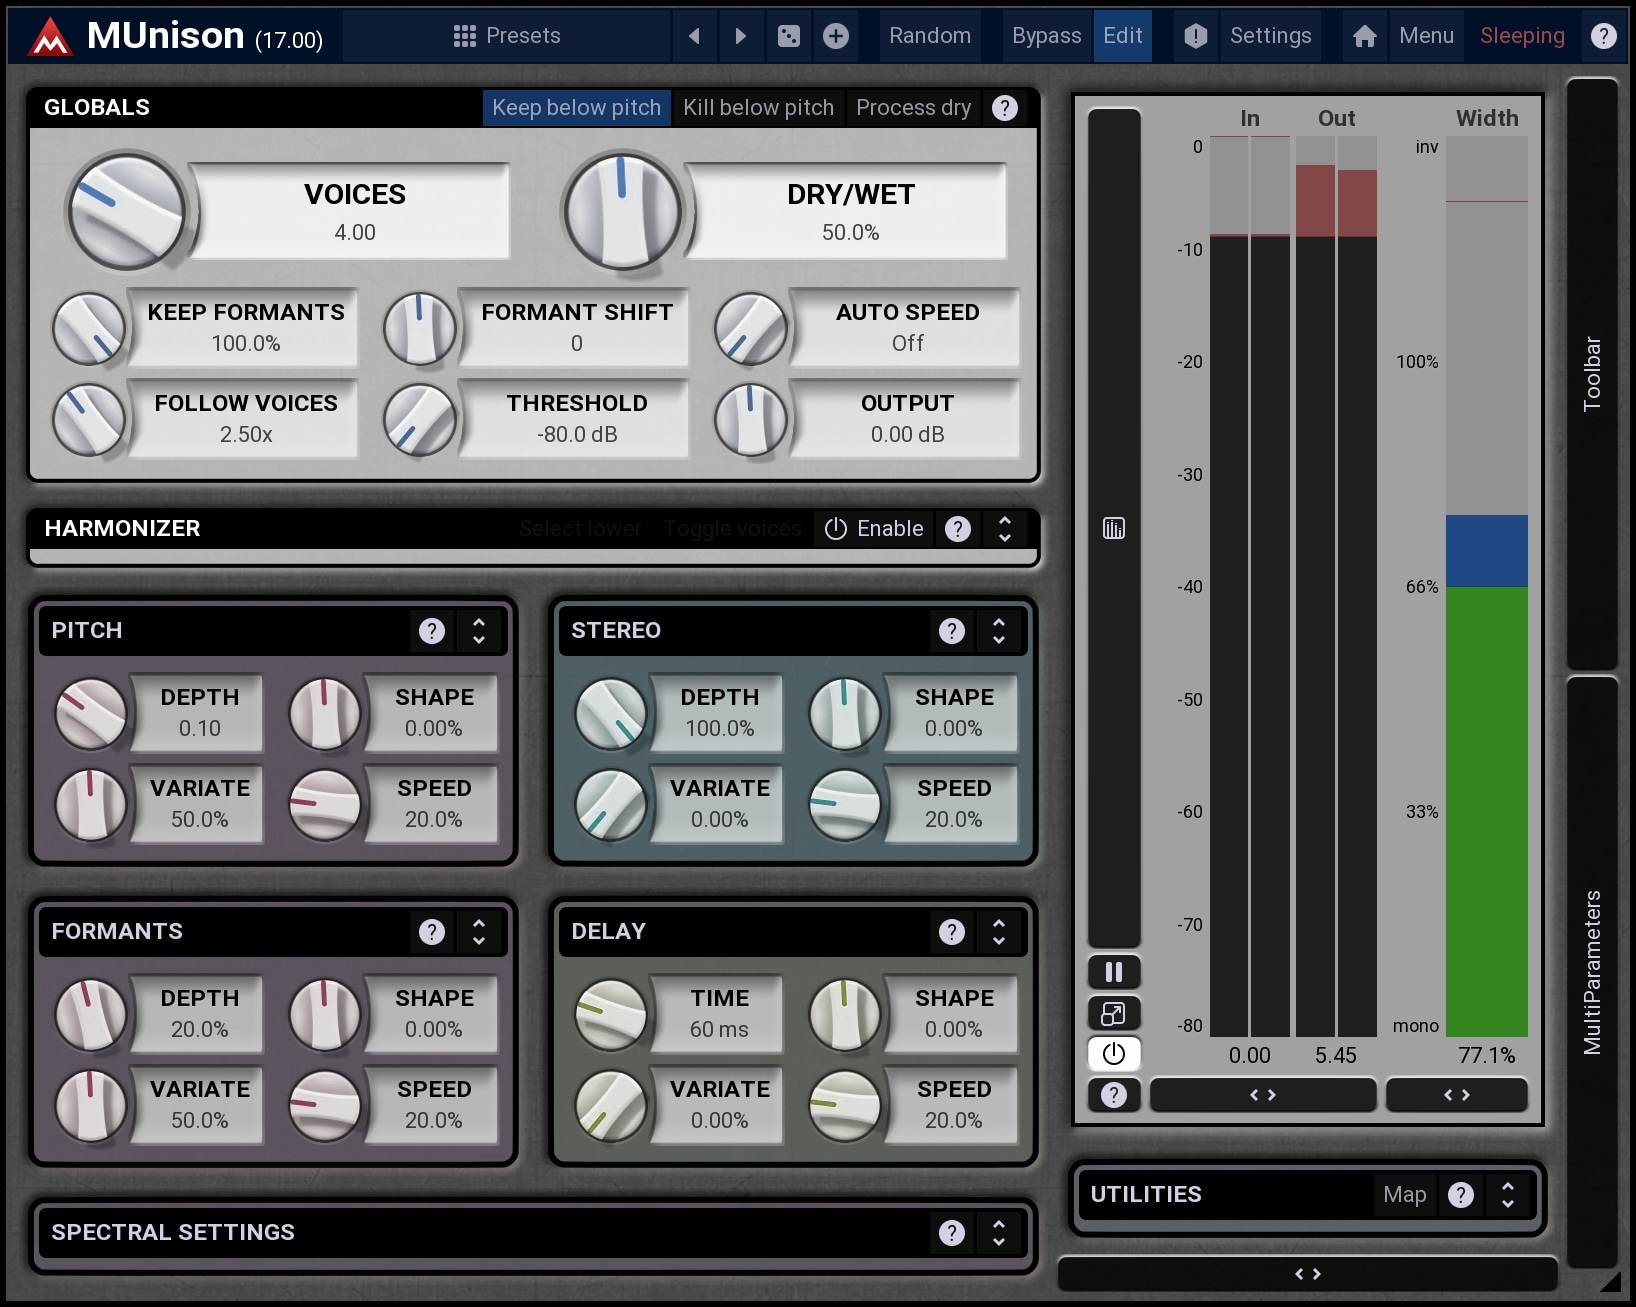The image size is (1636, 1307).
Task: Click the Delay Variate knob
Action: [610, 1105]
